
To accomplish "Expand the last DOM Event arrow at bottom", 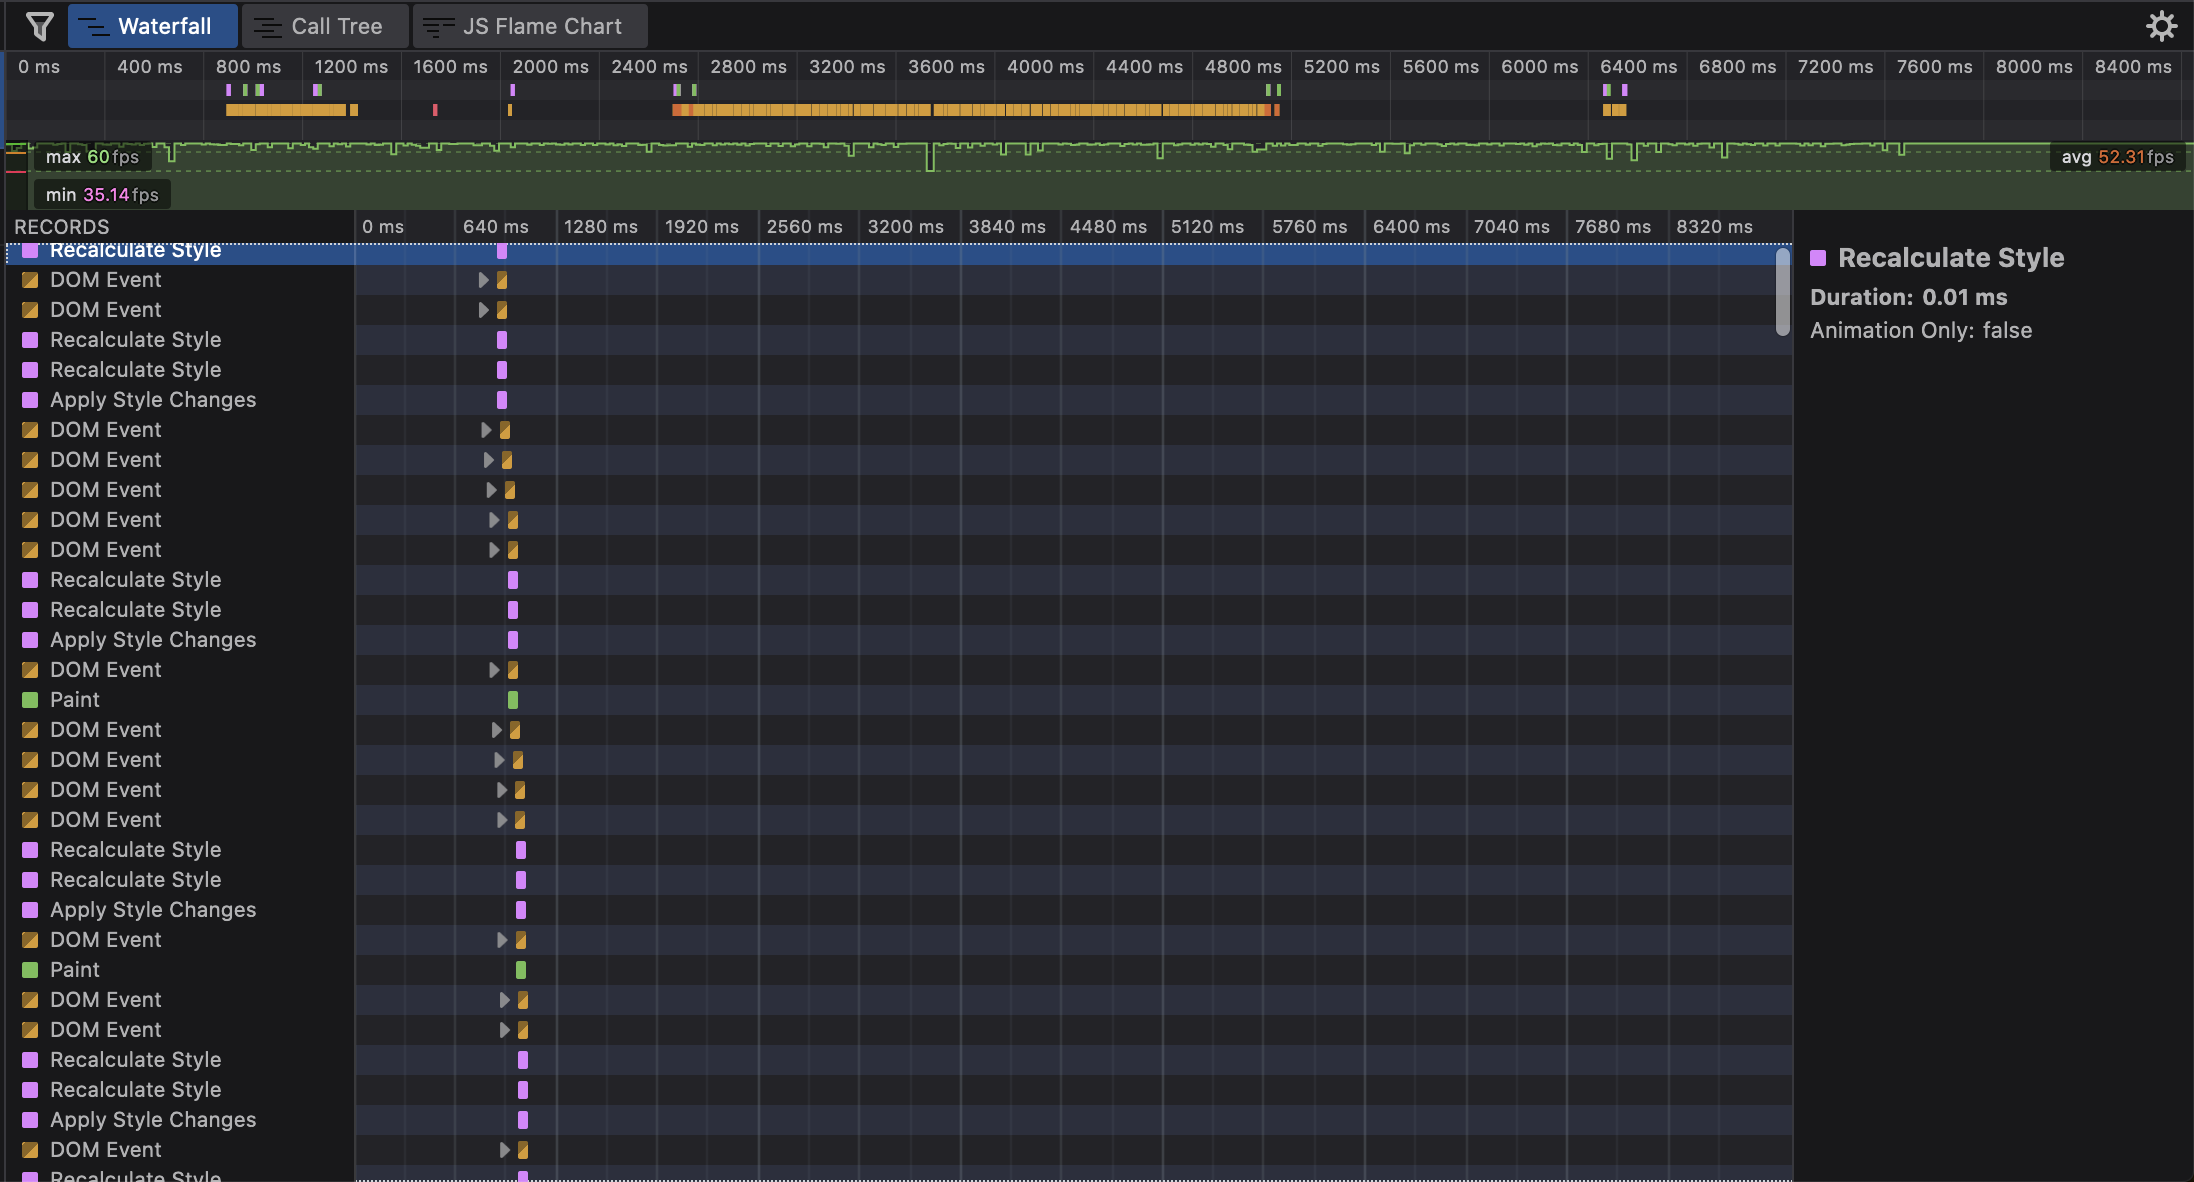I will [504, 1150].
